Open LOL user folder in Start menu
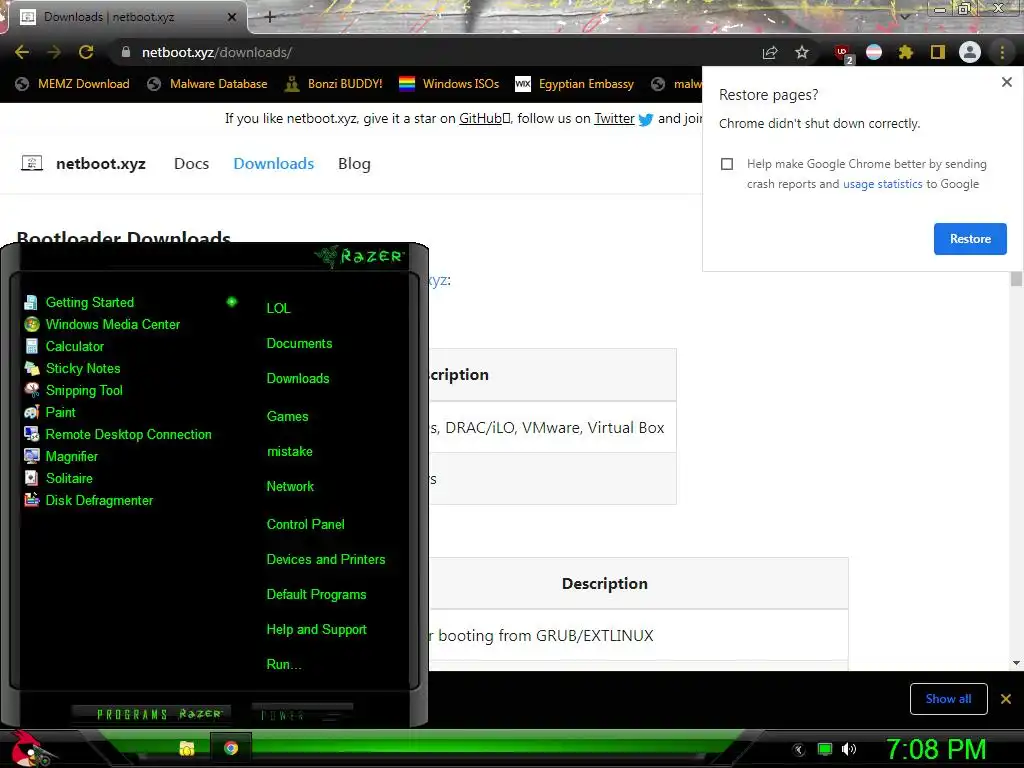The image size is (1024, 768). point(278,308)
